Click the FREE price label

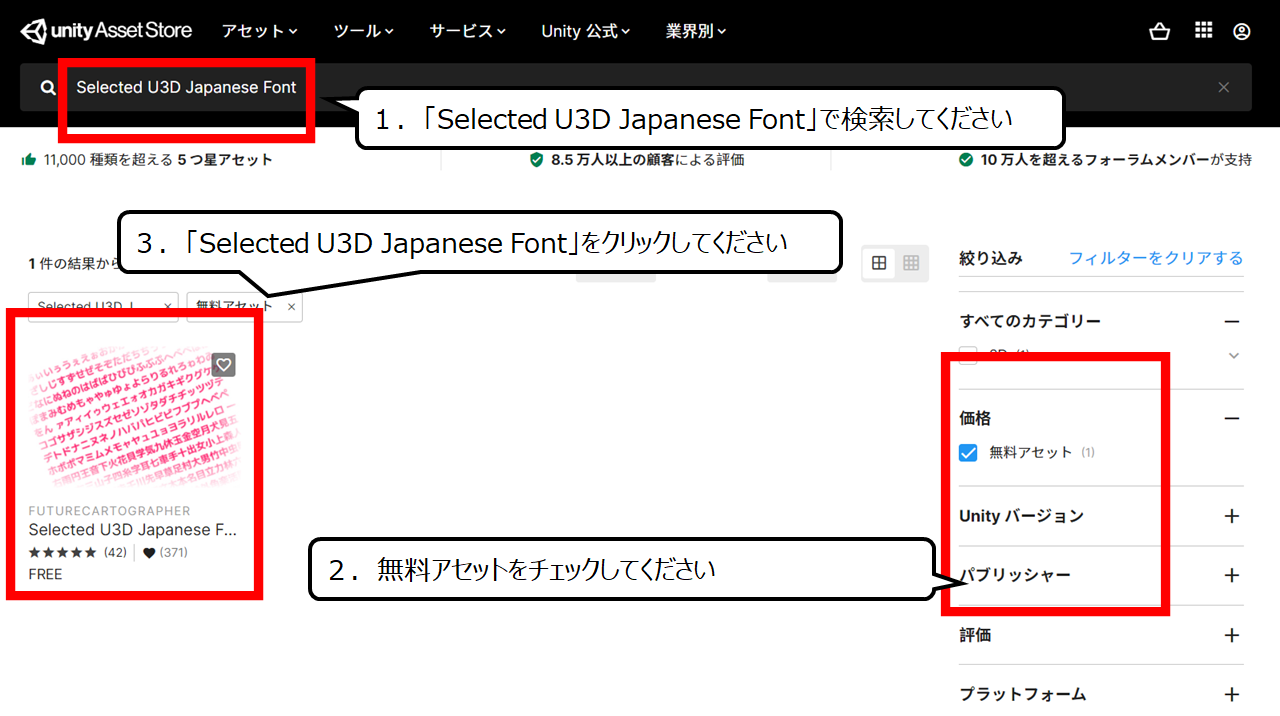[x=45, y=574]
